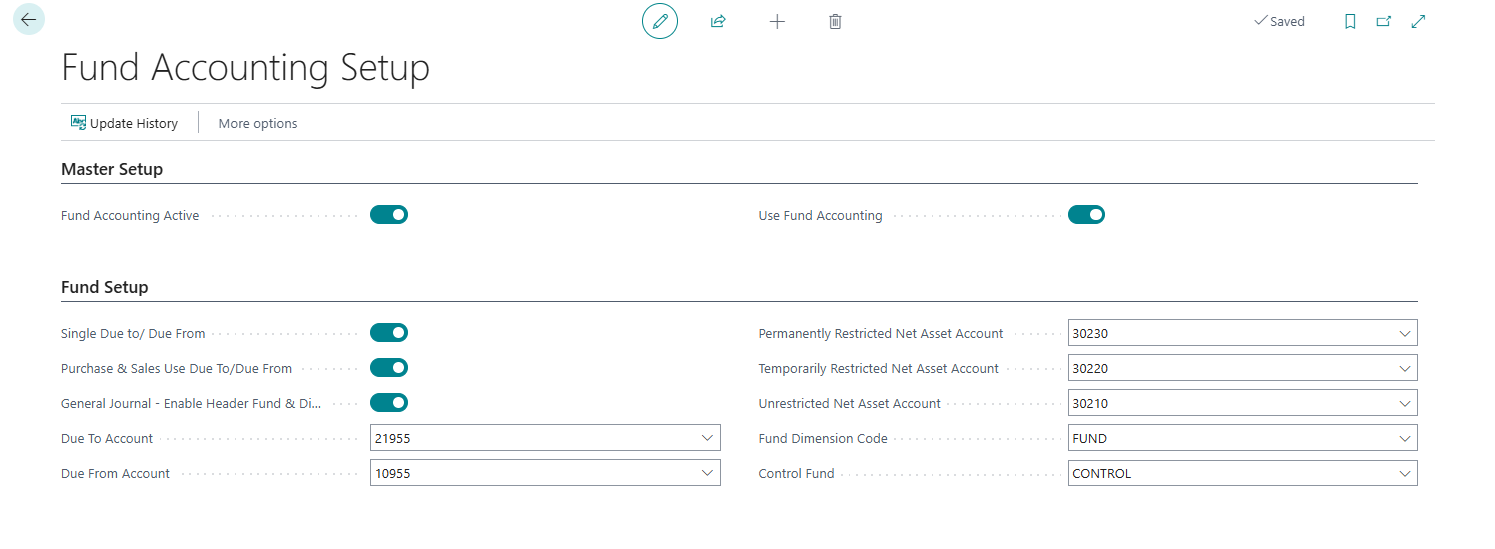Click the Temporarily Restricted Net Asset Account label

point(879,368)
